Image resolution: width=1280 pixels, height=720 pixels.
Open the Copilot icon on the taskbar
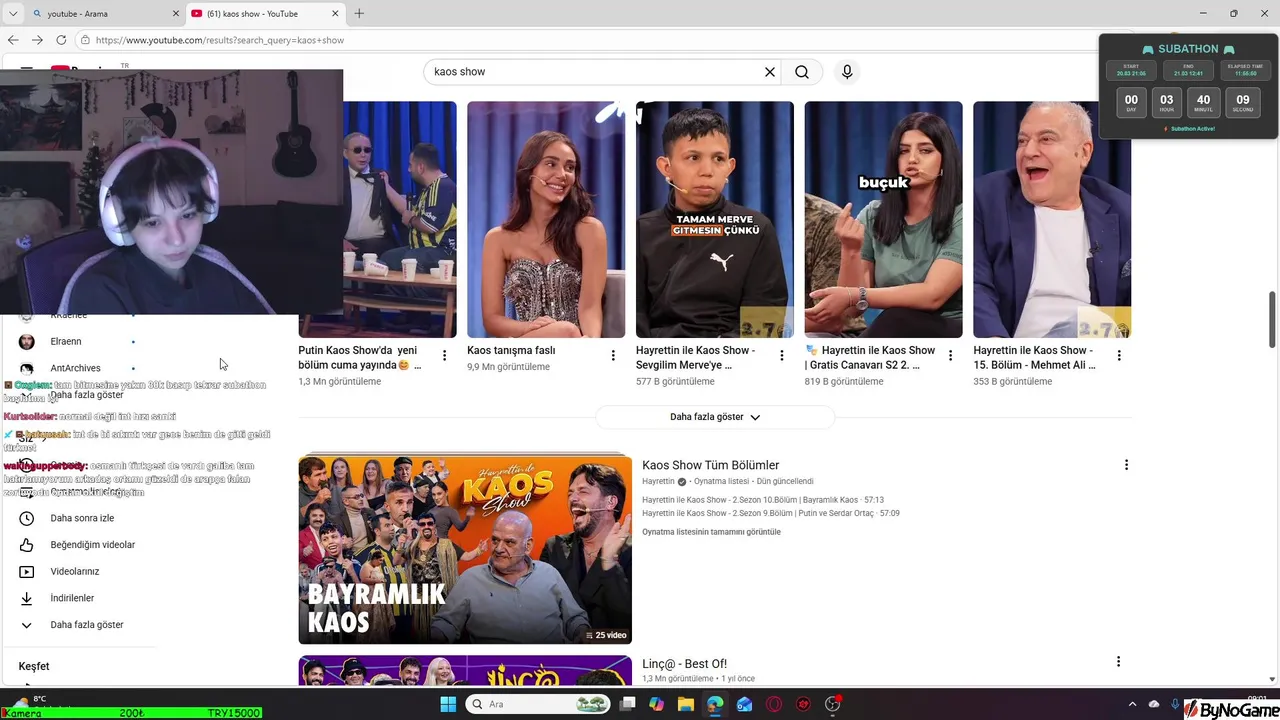pyautogui.click(x=656, y=704)
